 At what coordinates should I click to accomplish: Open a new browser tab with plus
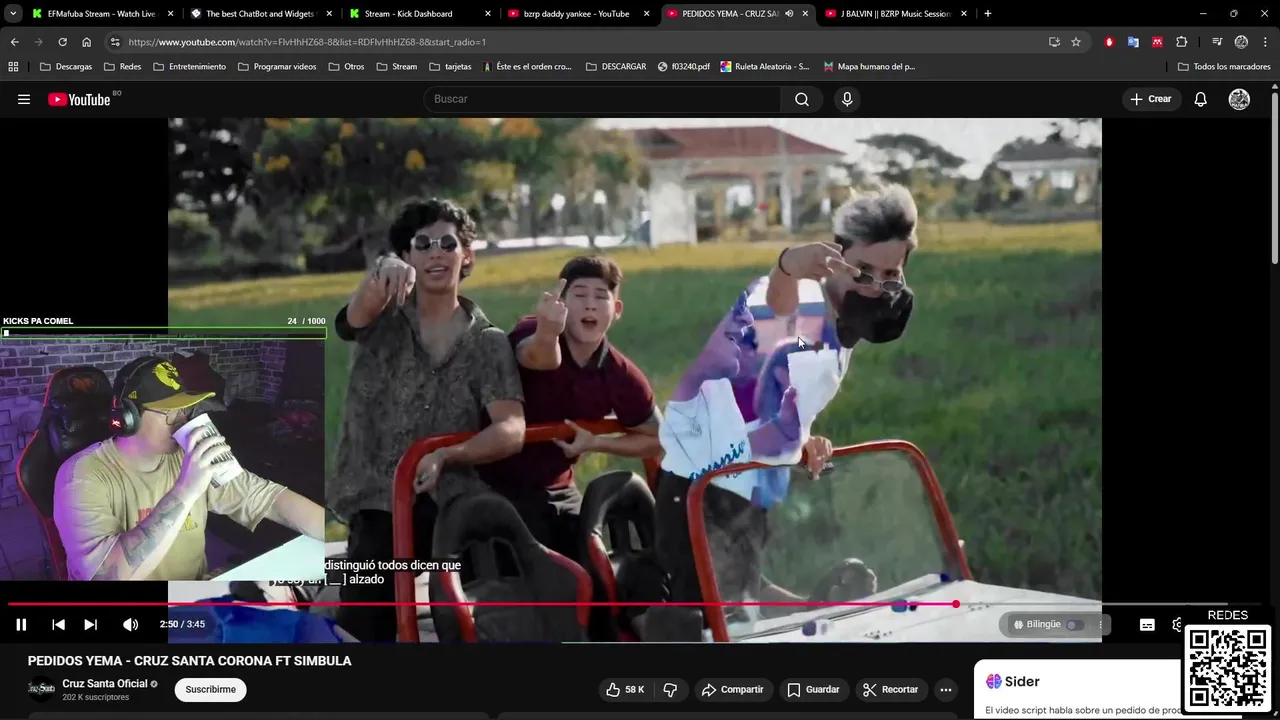pos(987,14)
